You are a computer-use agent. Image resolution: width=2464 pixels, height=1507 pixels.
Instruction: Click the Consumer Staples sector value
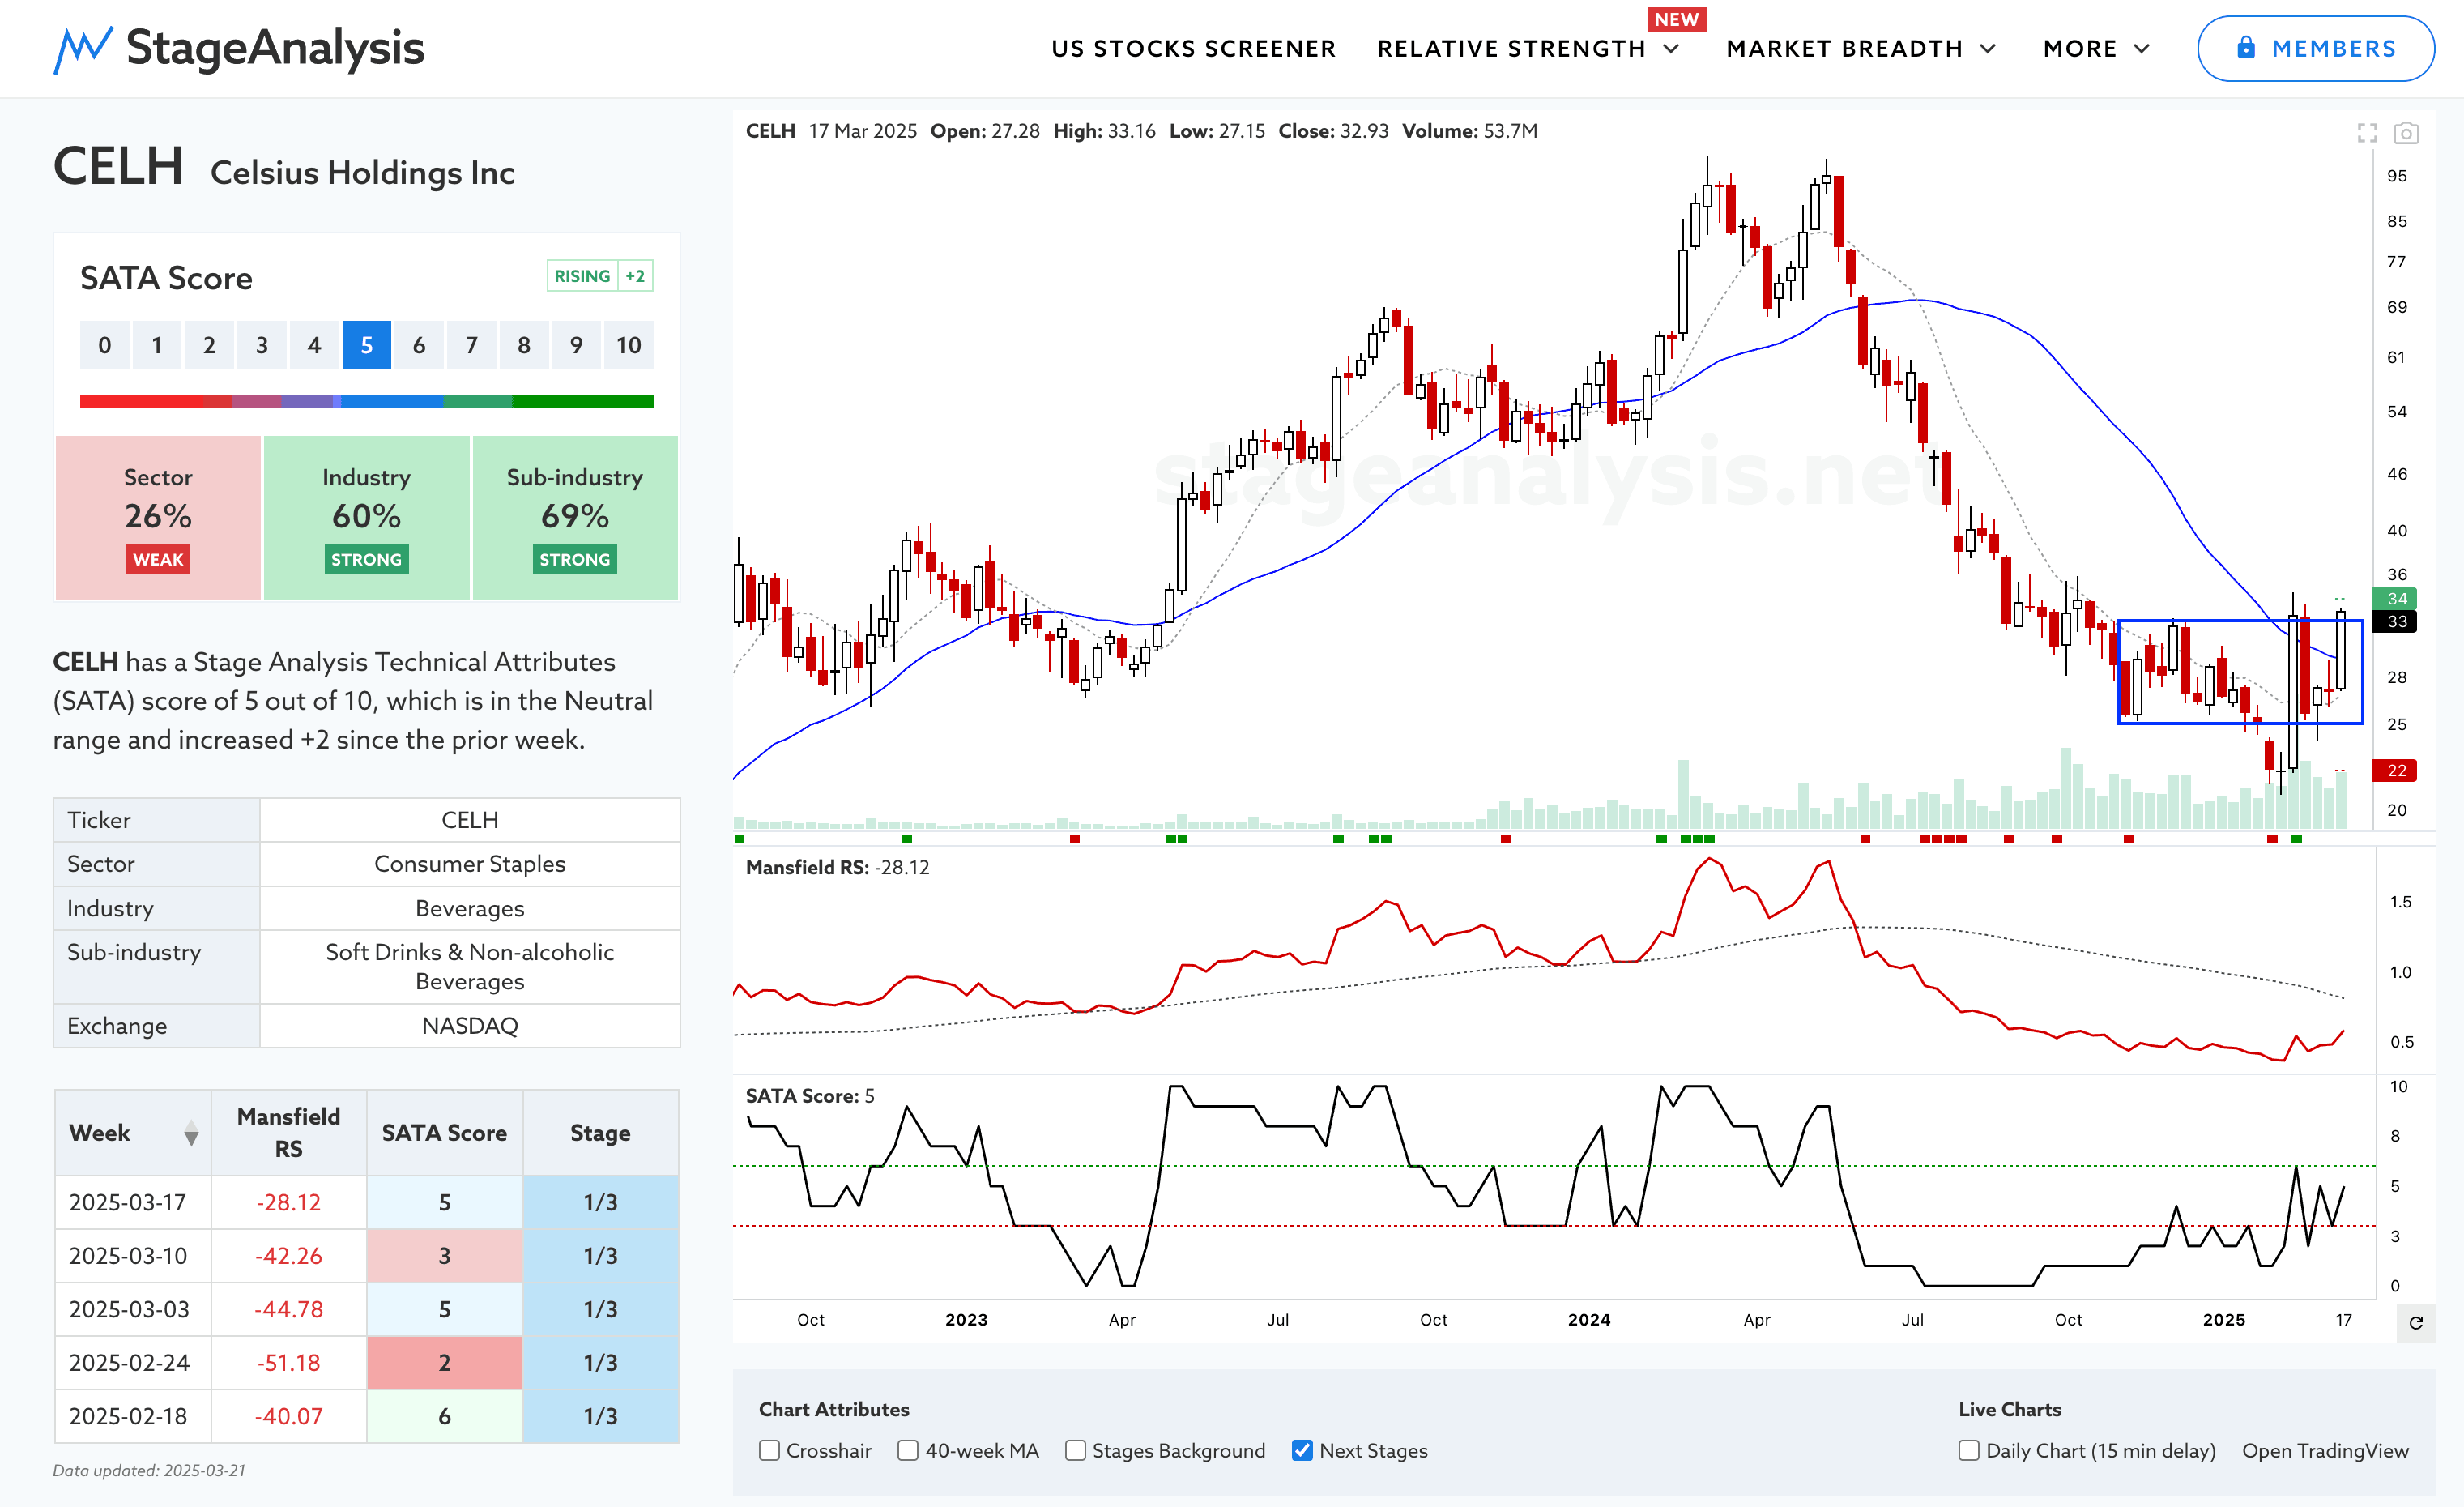[x=470, y=864]
